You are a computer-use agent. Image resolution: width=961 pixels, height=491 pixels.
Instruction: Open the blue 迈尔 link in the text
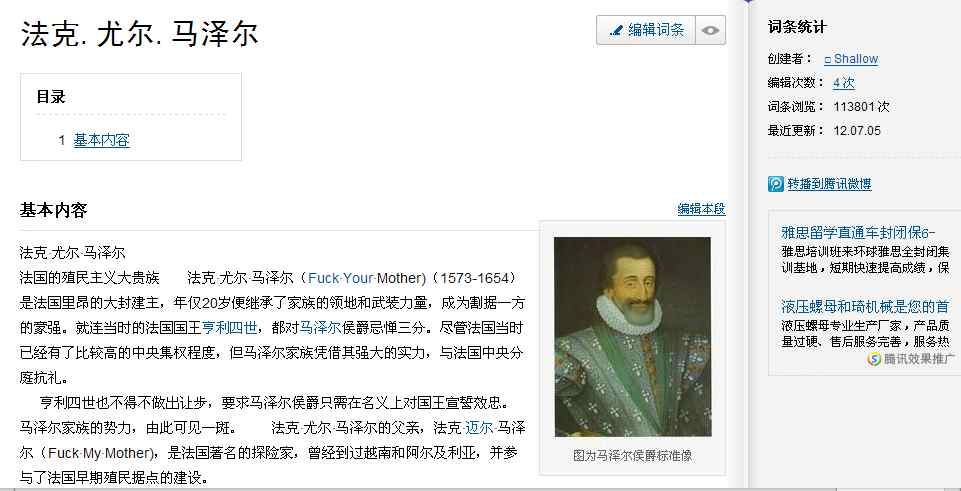coord(479,428)
